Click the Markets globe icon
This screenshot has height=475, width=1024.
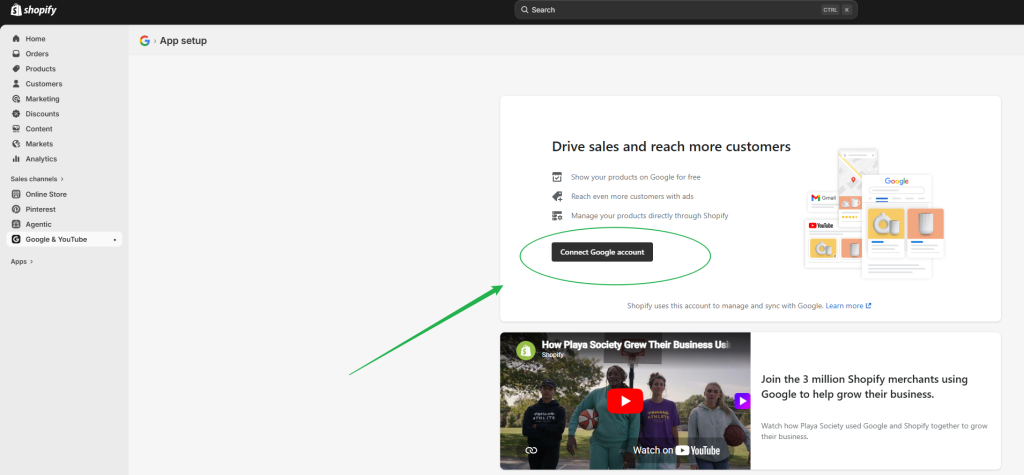coord(16,144)
